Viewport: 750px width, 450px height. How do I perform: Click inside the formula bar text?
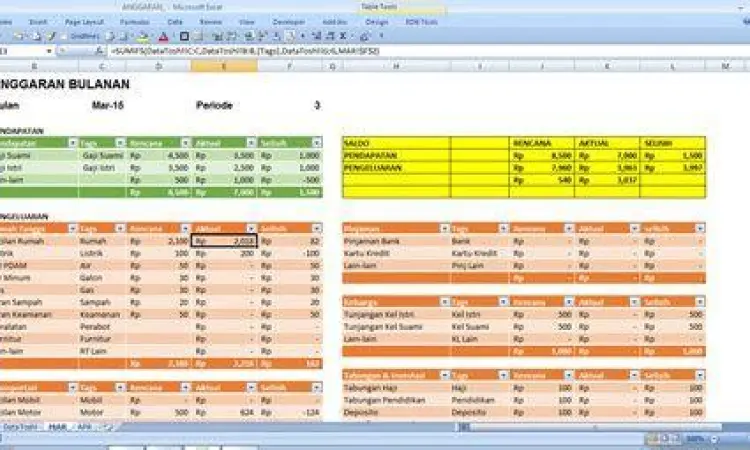click(x=300, y=50)
